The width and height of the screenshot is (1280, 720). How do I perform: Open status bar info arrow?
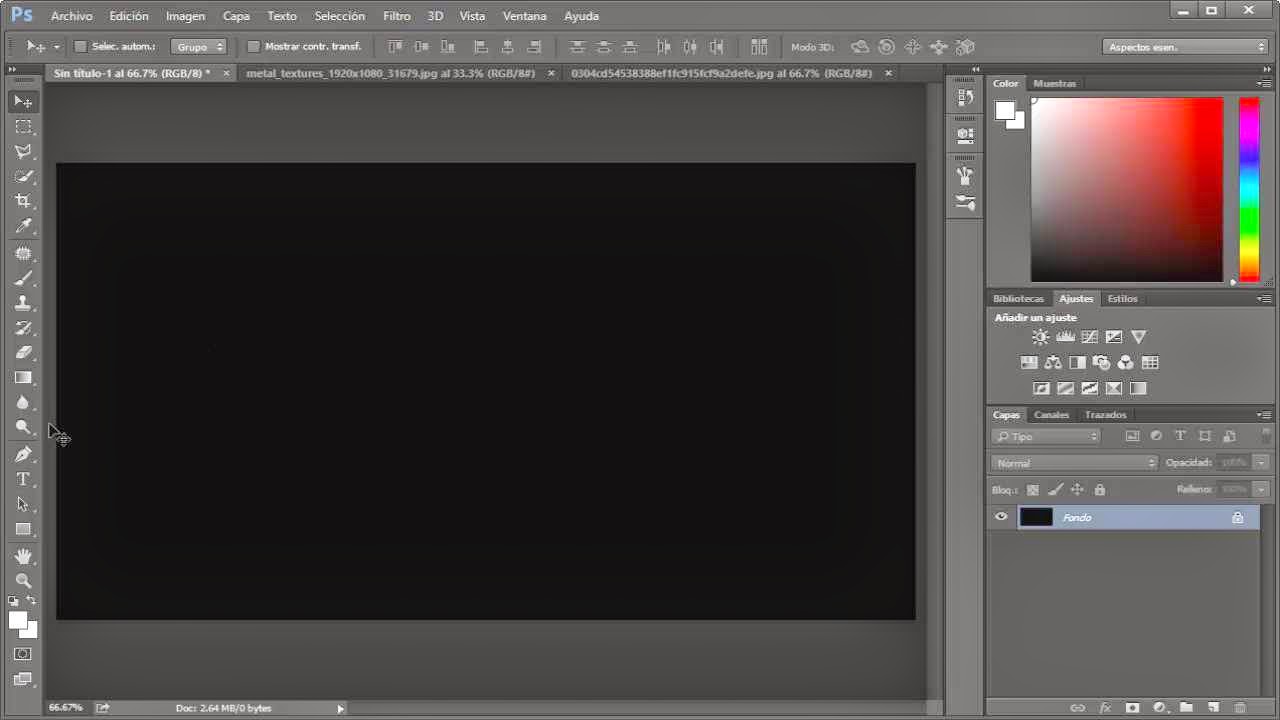[340, 708]
